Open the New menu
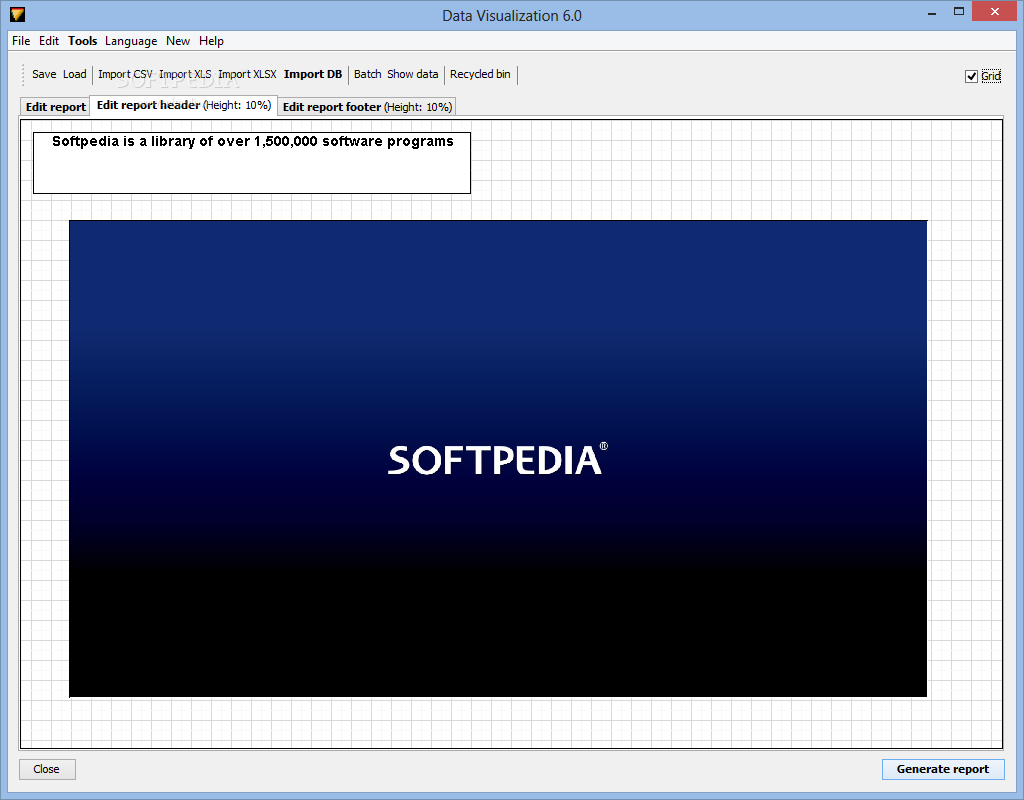The image size is (1024, 800). pyautogui.click(x=178, y=40)
